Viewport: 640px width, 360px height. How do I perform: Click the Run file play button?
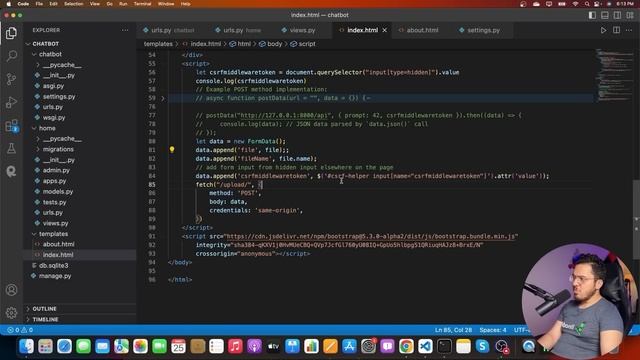603,30
